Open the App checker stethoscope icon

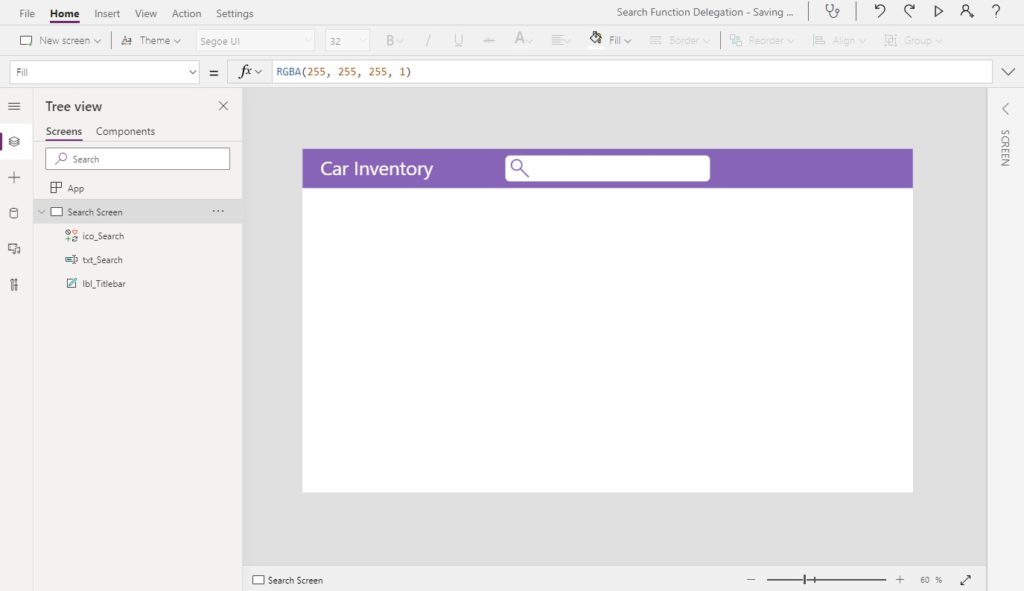tap(832, 12)
